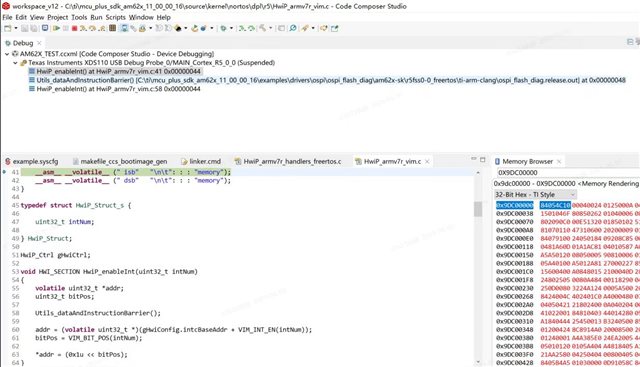The height and width of the screenshot is (367, 640).
Task: Open the padlock icon dropdown arrow
Action: (x=150, y=28)
